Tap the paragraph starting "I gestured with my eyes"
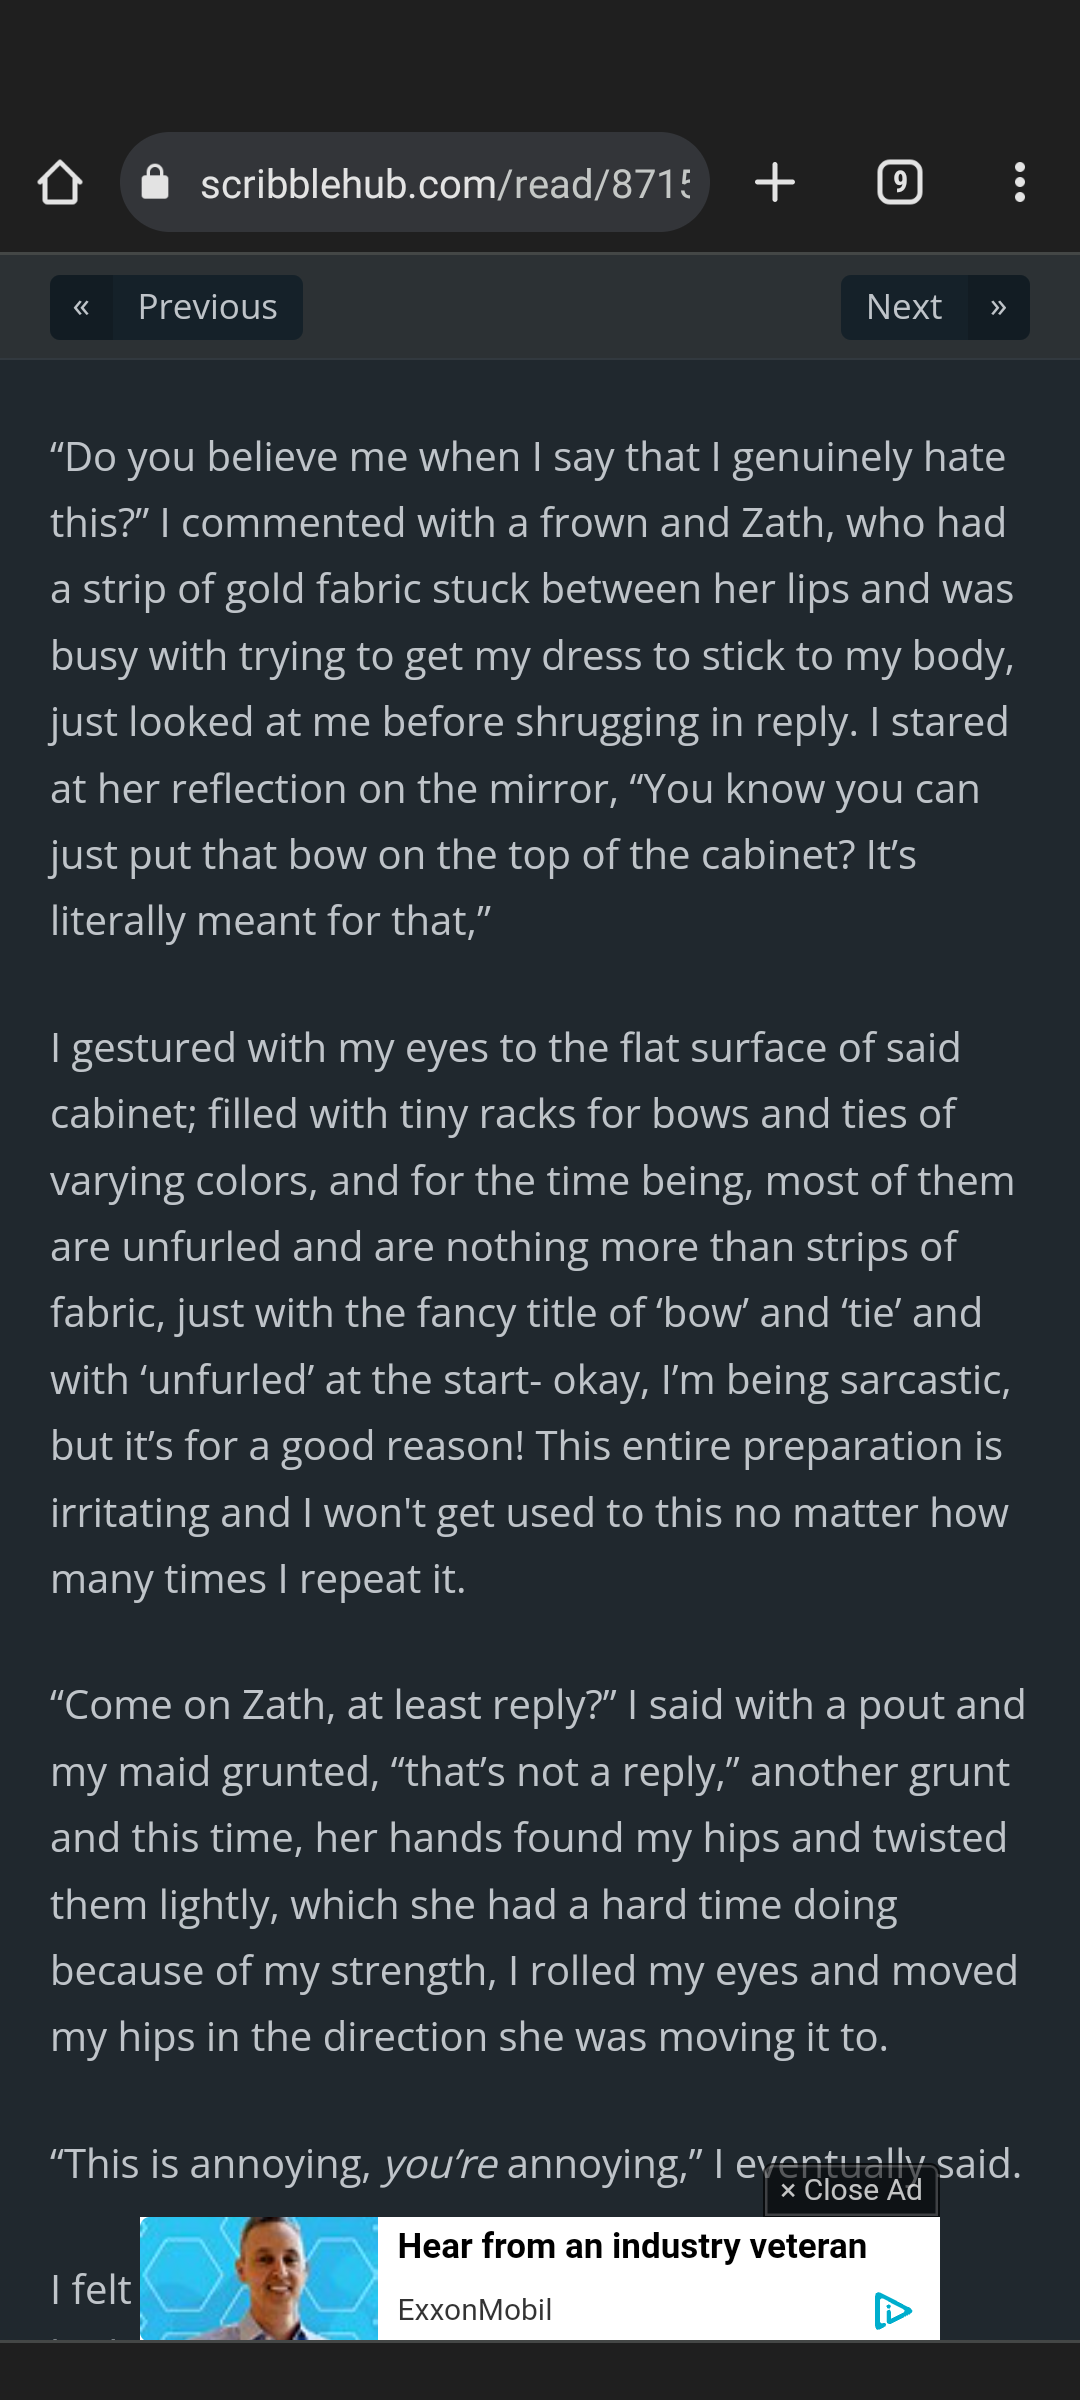Viewport: 1080px width, 2400px height. coord(530,1313)
